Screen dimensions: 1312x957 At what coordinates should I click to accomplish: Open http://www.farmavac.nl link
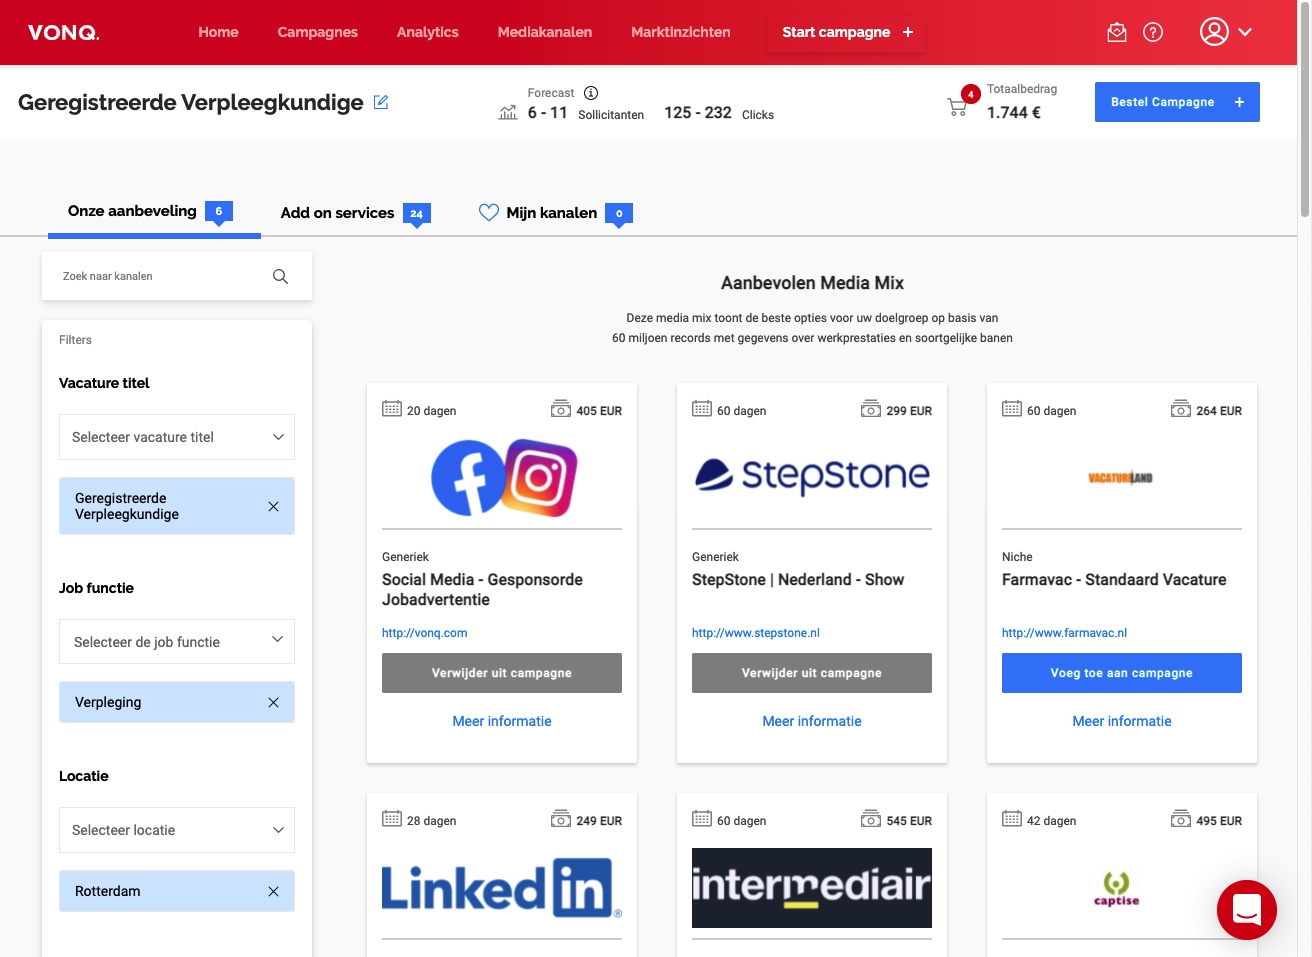[1064, 633]
